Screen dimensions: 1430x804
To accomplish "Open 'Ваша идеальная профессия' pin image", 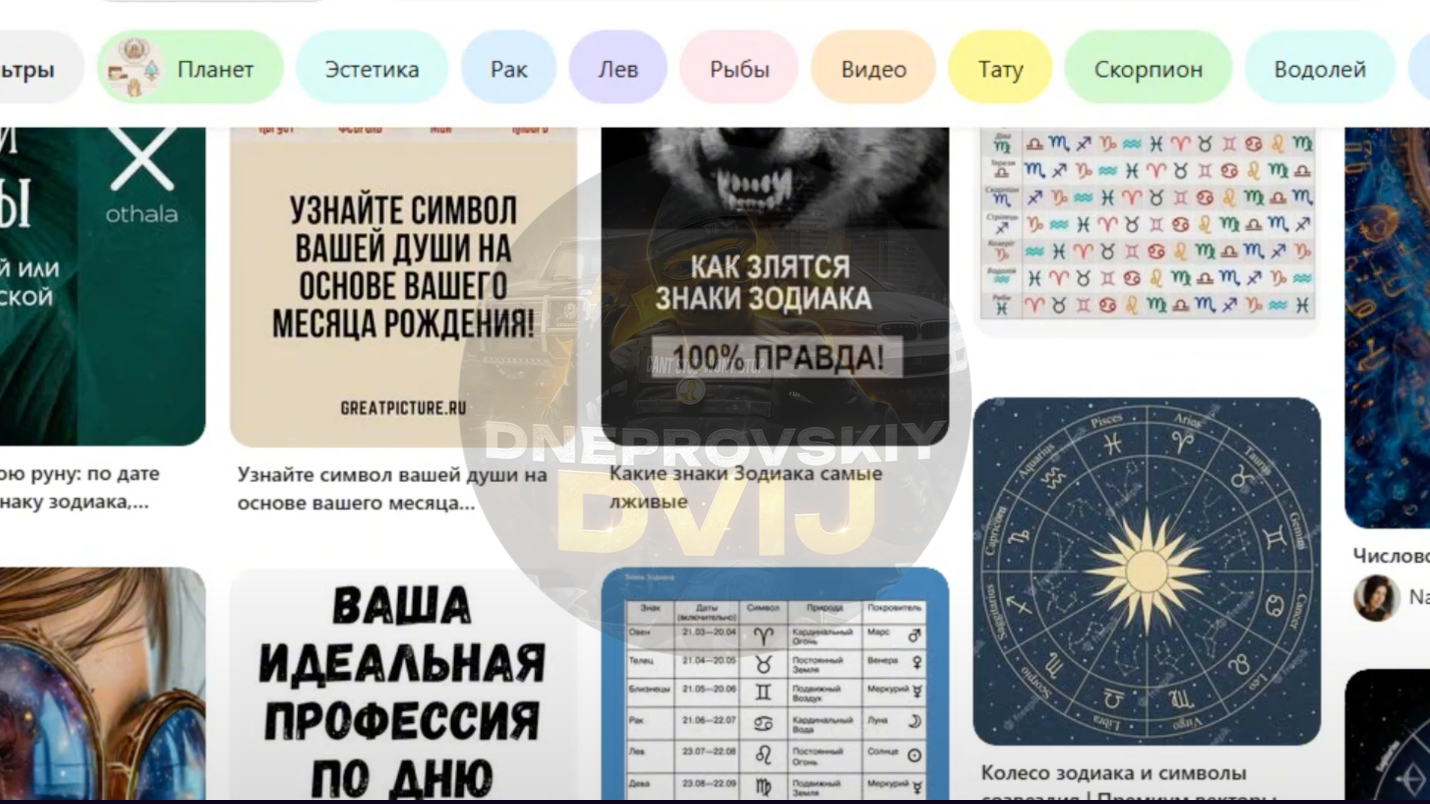I will tap(403, 686).
